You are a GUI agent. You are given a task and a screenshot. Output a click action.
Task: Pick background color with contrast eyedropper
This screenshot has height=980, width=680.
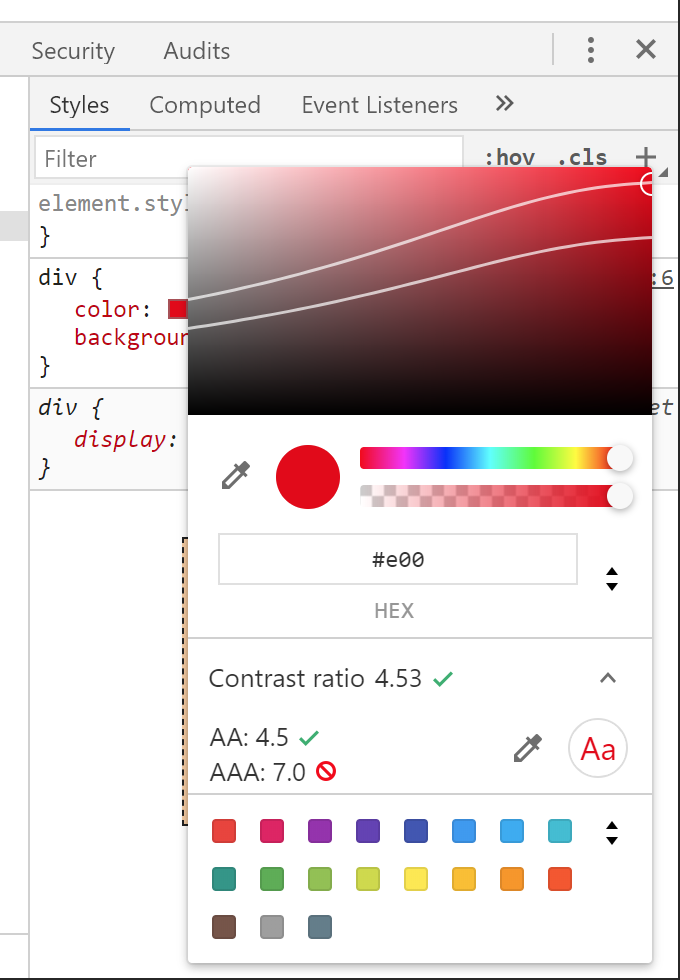(527, 748)
